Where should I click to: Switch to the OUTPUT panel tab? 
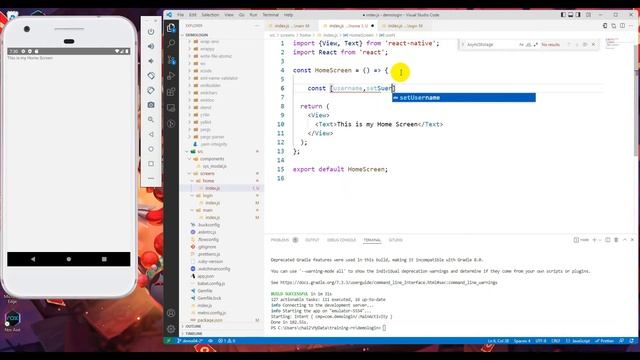click(x=312, y=240)
